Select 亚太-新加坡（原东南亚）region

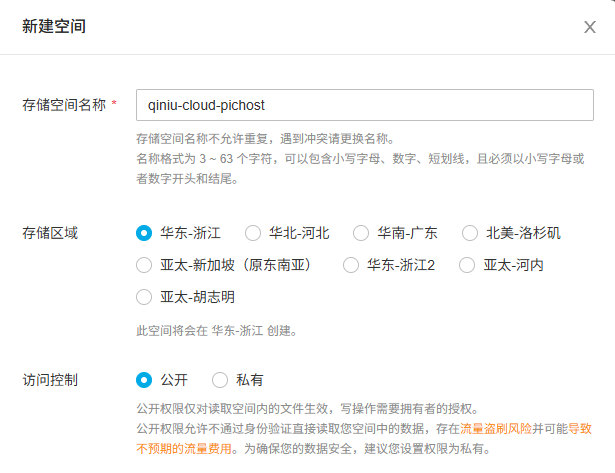point(144,265)
